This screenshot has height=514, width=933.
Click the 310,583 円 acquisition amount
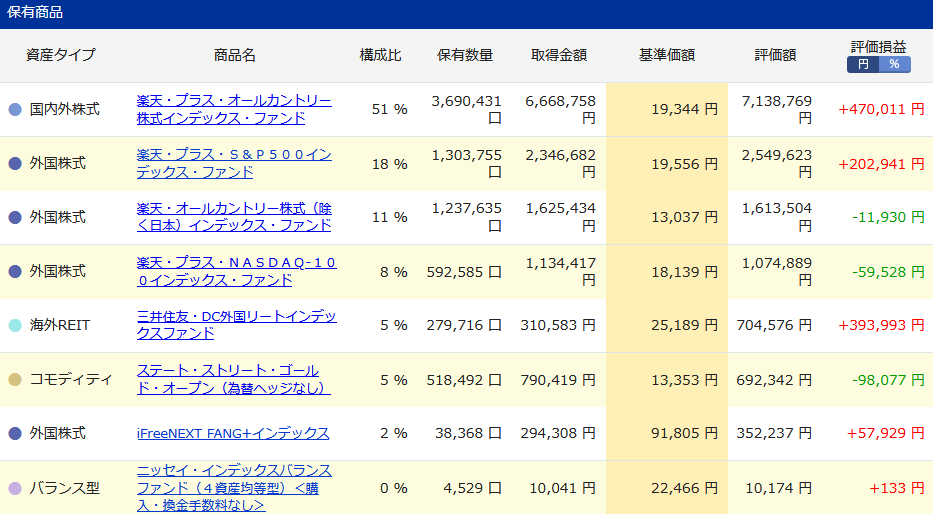click(558, 325)
